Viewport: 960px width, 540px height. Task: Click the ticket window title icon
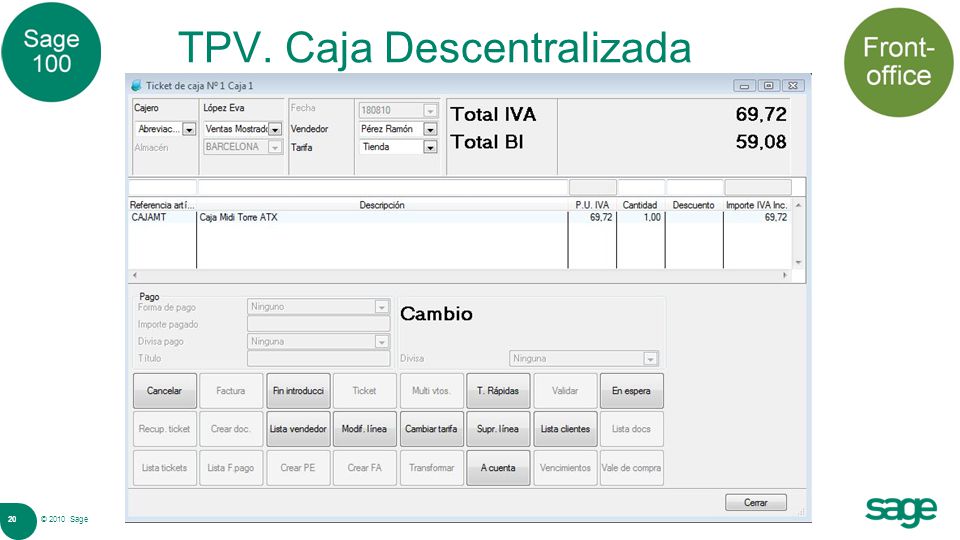[x=136, y=86]
